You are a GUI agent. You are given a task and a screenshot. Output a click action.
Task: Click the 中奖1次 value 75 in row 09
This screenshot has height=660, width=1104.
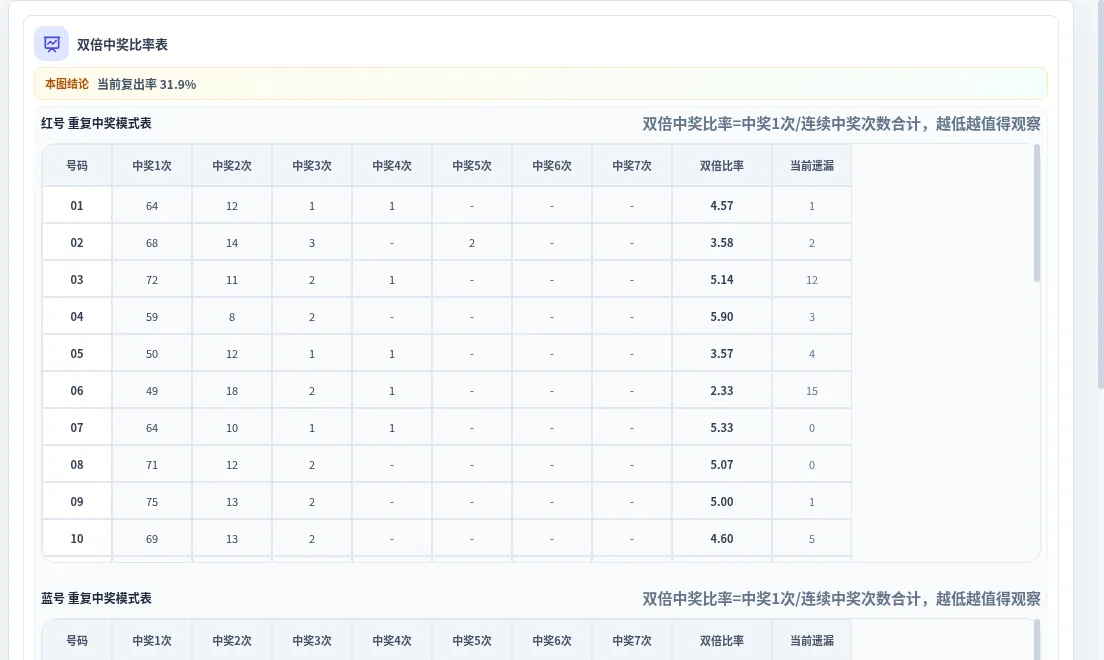(x=152, y=502)
